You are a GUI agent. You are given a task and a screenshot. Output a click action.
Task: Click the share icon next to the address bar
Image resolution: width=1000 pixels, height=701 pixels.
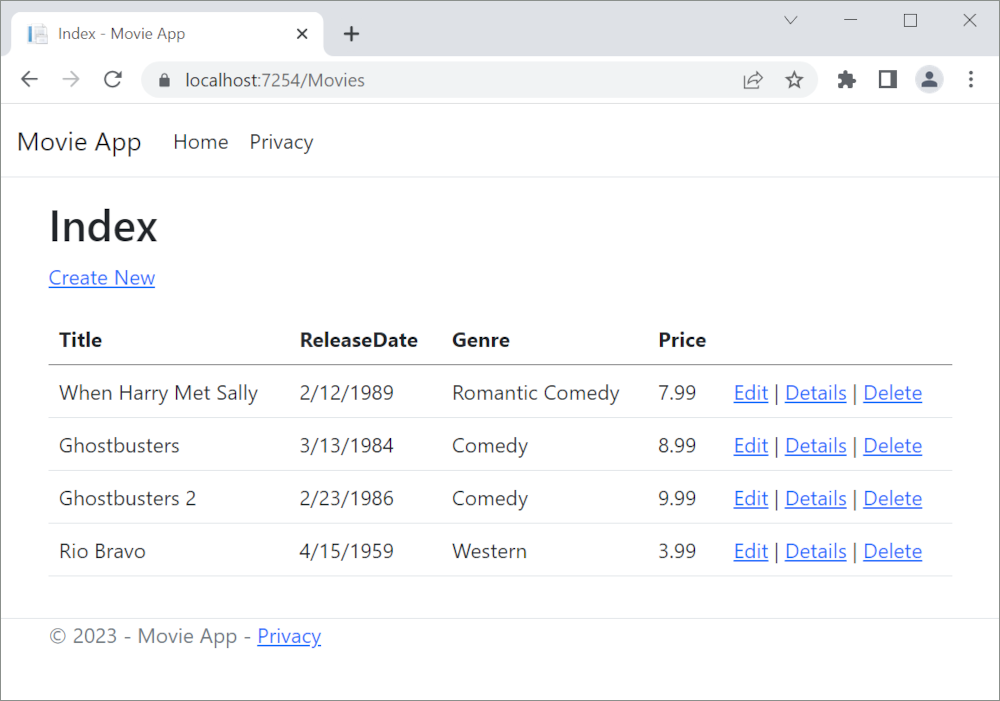753,79
